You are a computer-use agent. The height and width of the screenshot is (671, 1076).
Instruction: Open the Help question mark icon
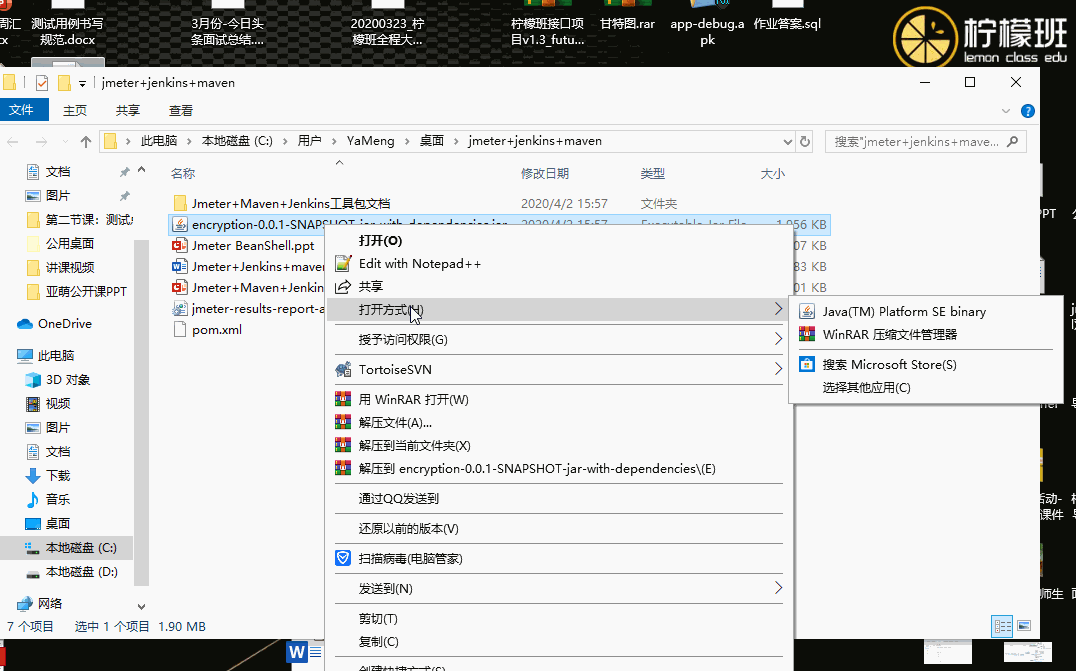click(1027, 111)
